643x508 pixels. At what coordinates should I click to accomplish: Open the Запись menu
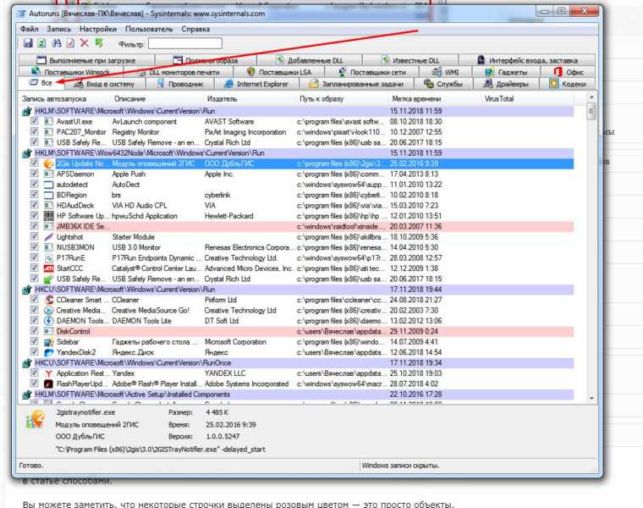coord(59,29)
